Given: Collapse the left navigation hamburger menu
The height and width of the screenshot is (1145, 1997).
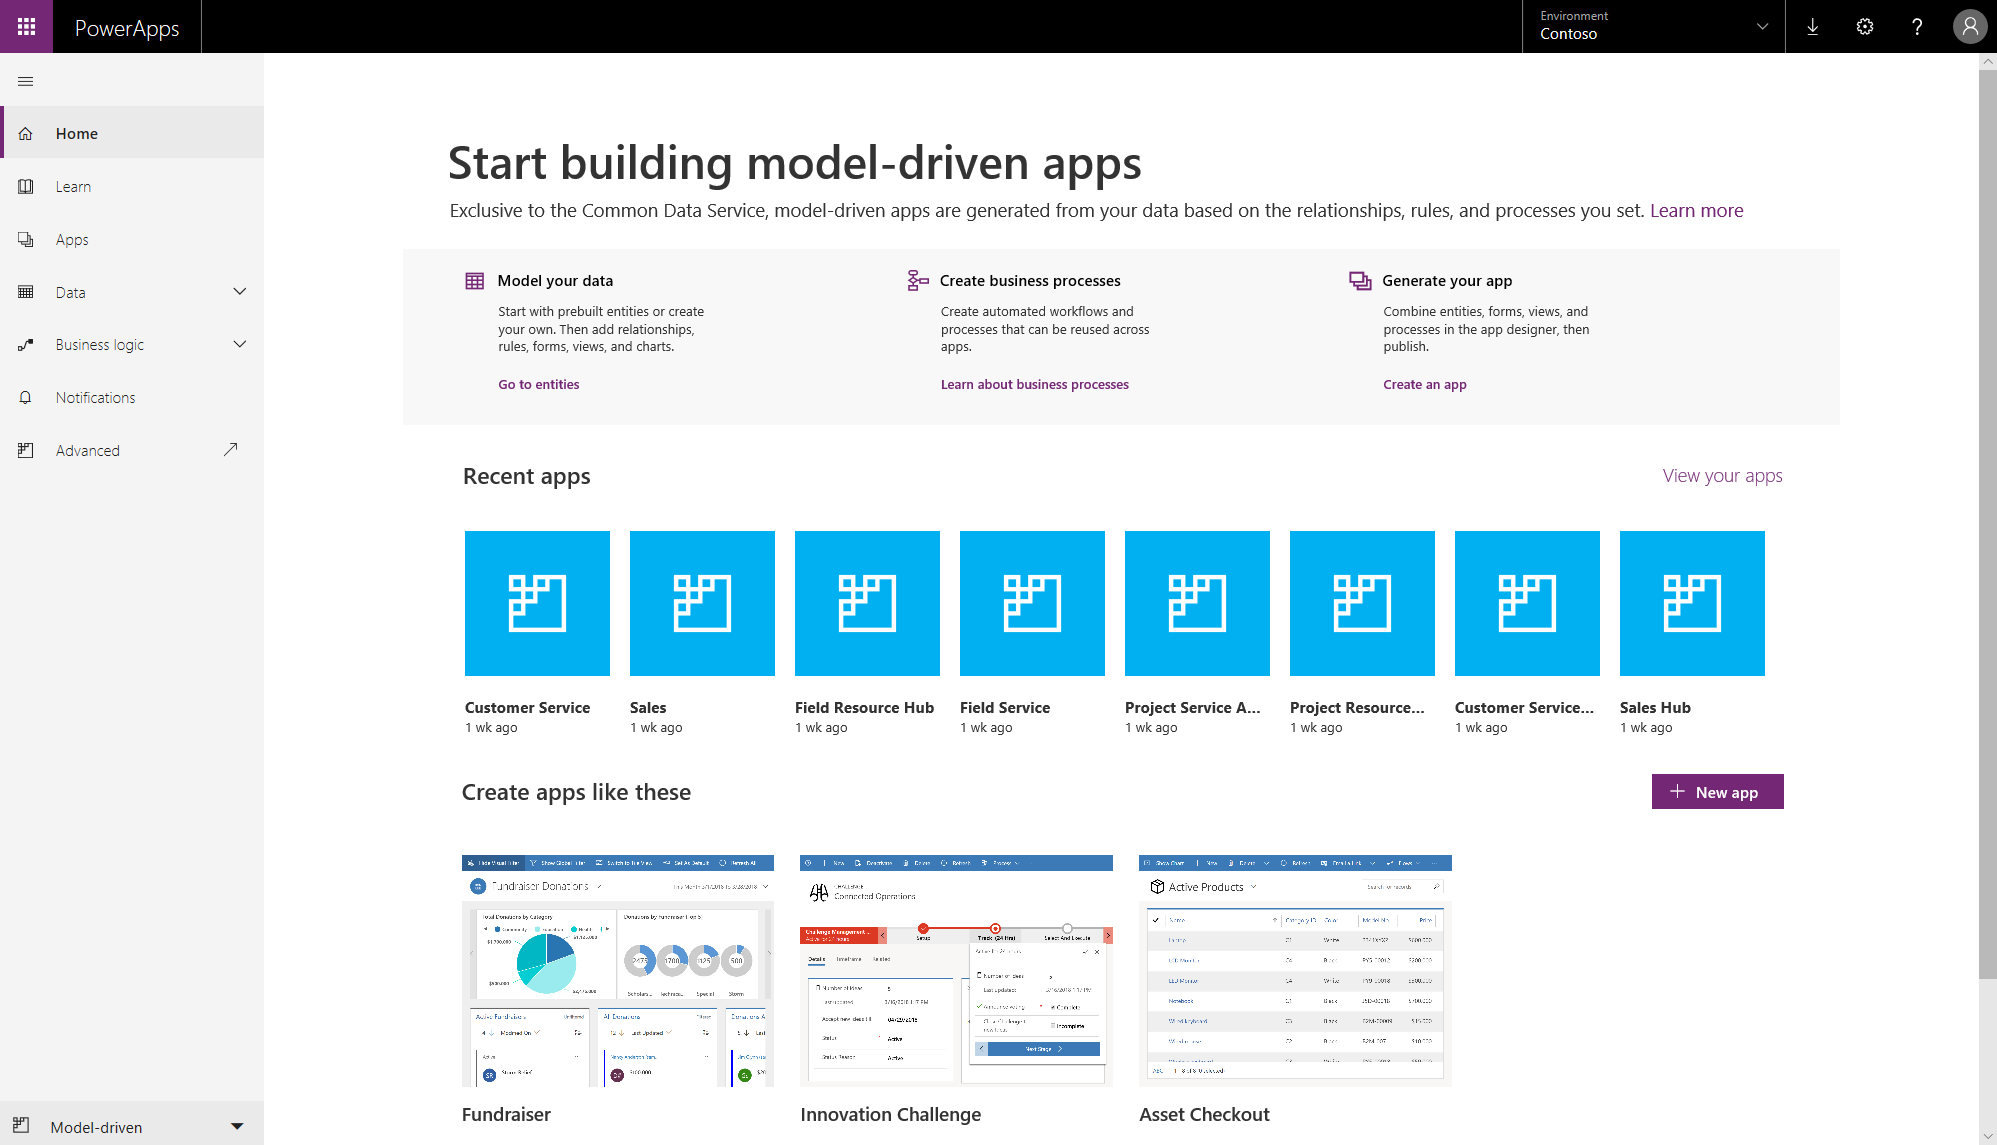Looking at the screenshot, I should point(26,82).
